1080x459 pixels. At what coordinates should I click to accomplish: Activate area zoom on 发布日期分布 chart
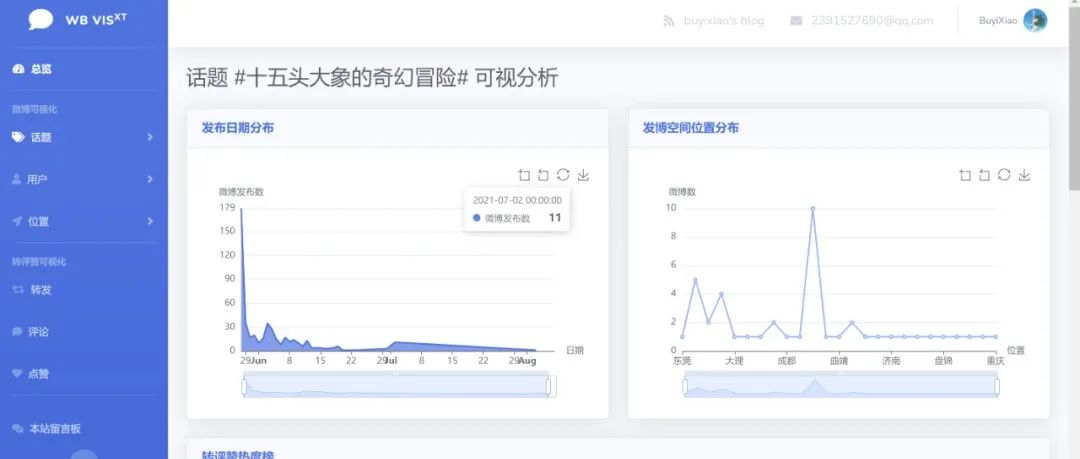click(524, 175)
